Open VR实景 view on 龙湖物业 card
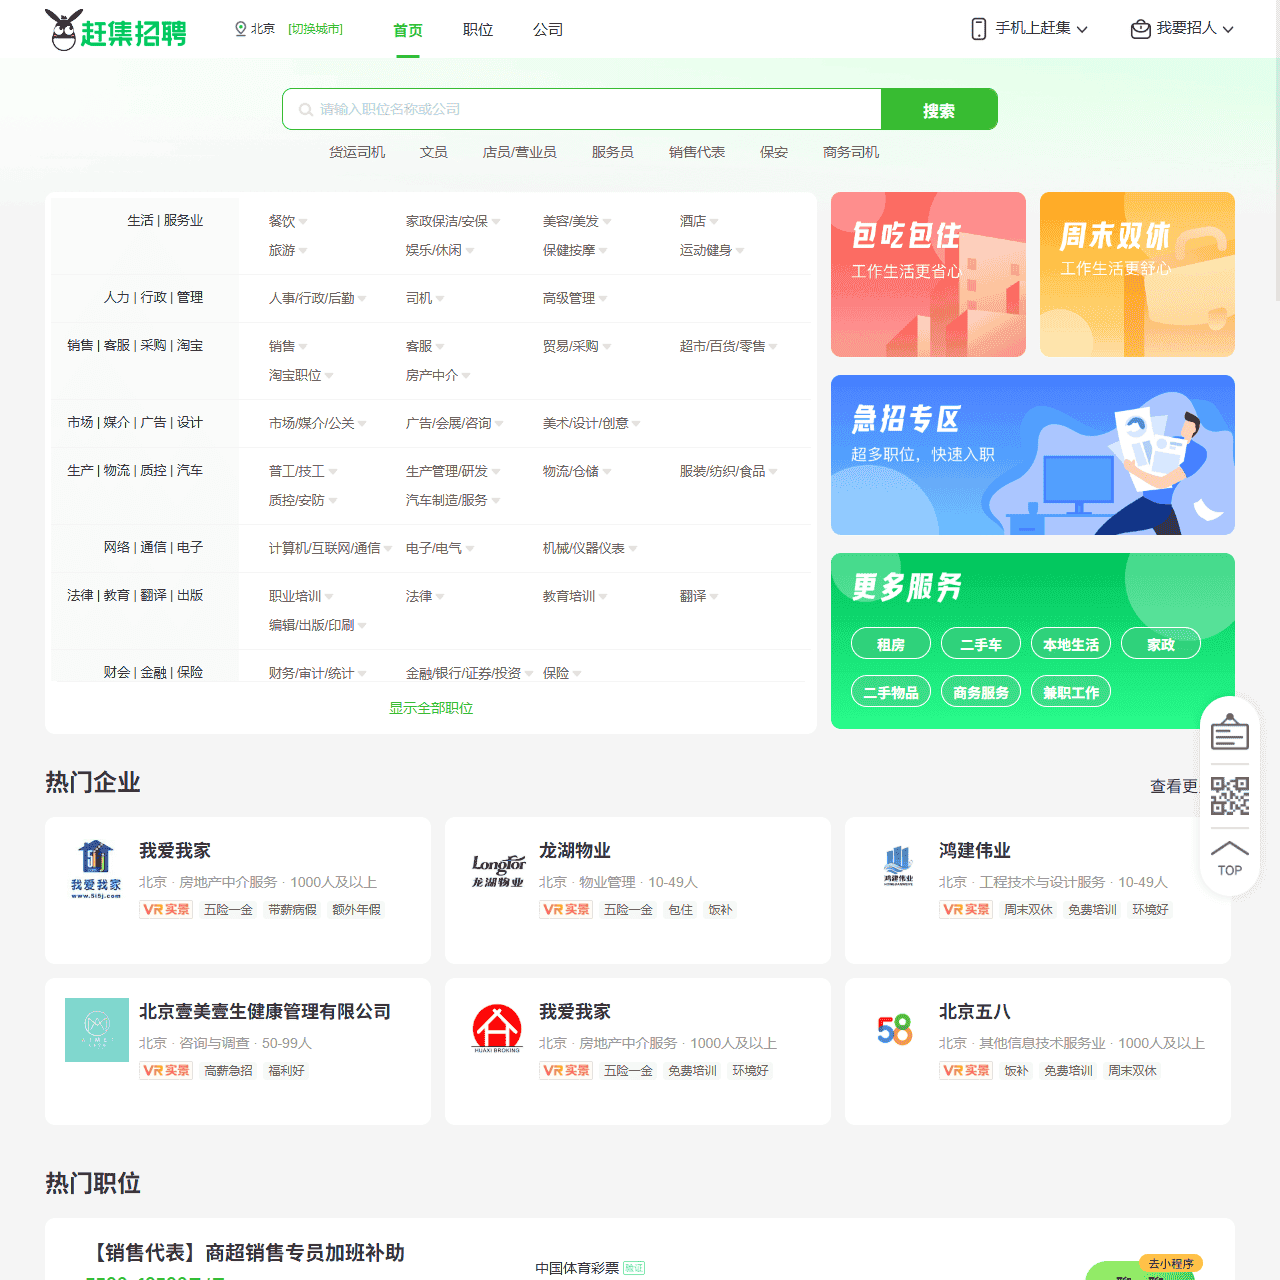This screenshot has width=1280, height=1280. pyautogui.click(x=565, y=910)
